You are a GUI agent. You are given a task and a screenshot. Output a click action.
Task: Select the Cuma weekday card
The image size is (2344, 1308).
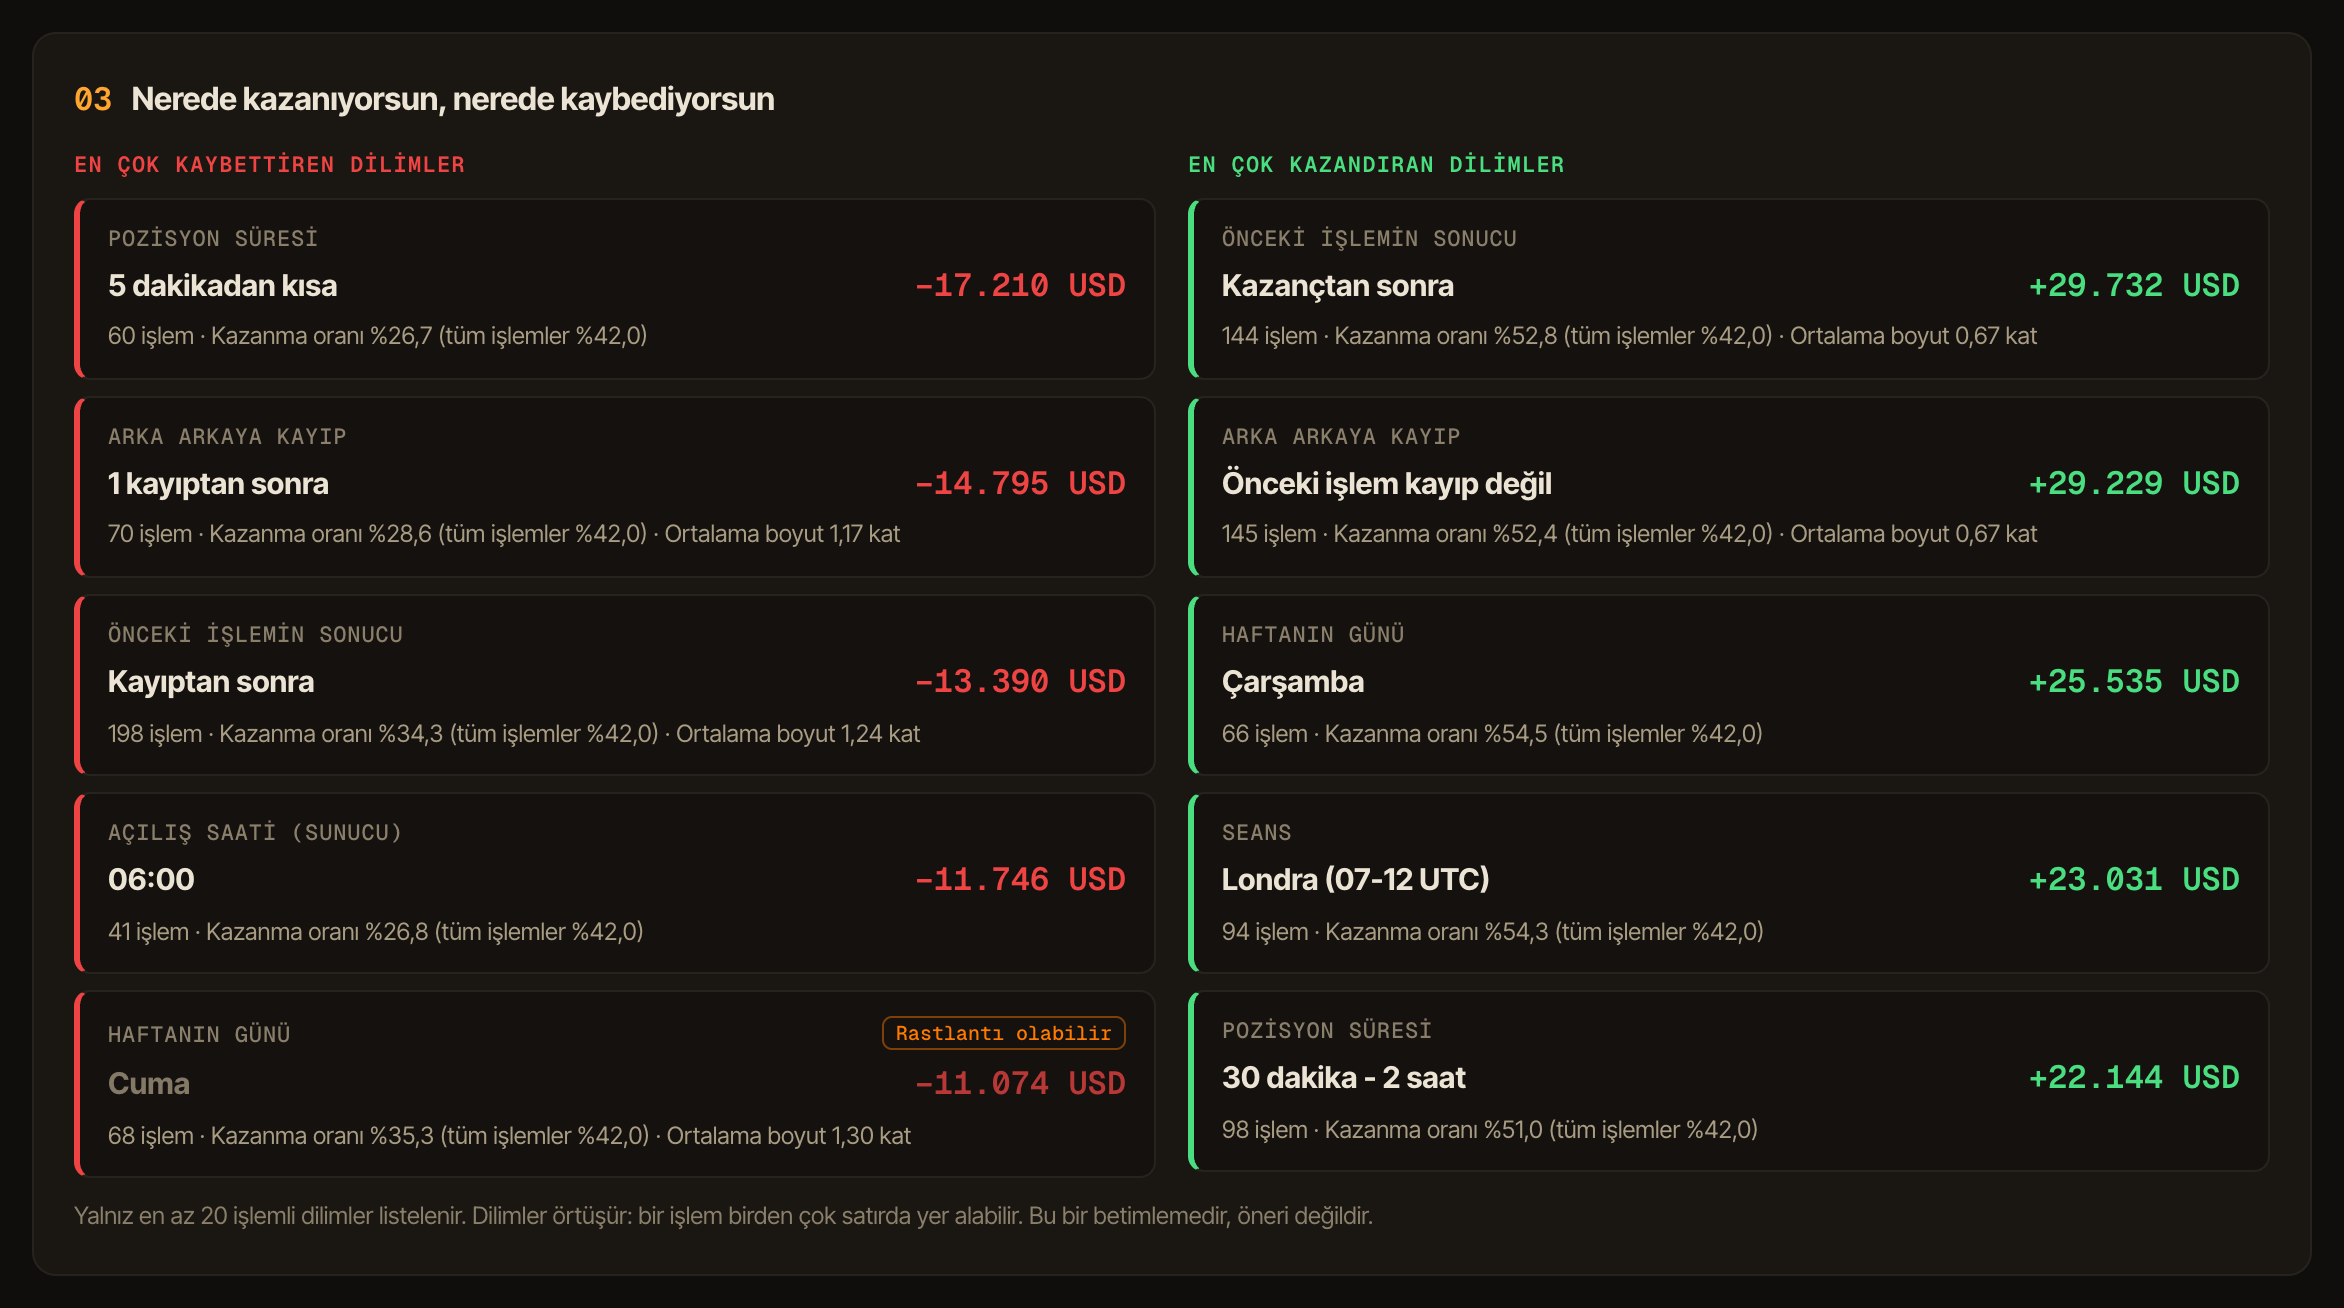(x=615, y=1083)
